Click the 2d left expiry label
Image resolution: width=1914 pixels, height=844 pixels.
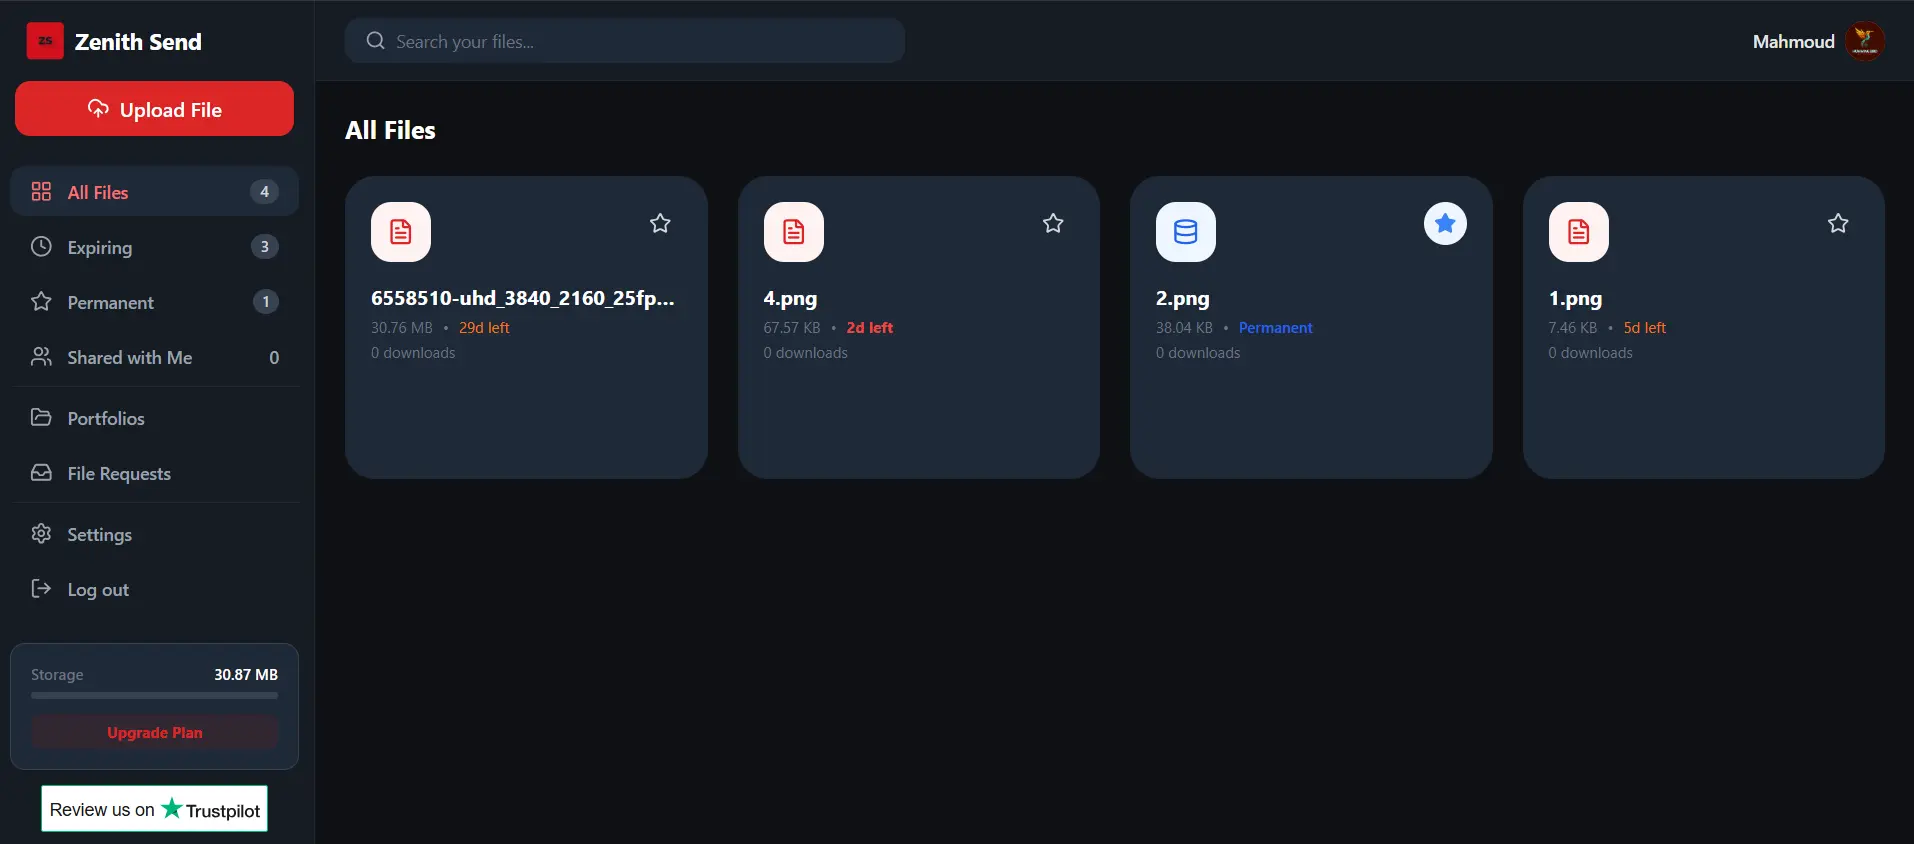[870, 327]
